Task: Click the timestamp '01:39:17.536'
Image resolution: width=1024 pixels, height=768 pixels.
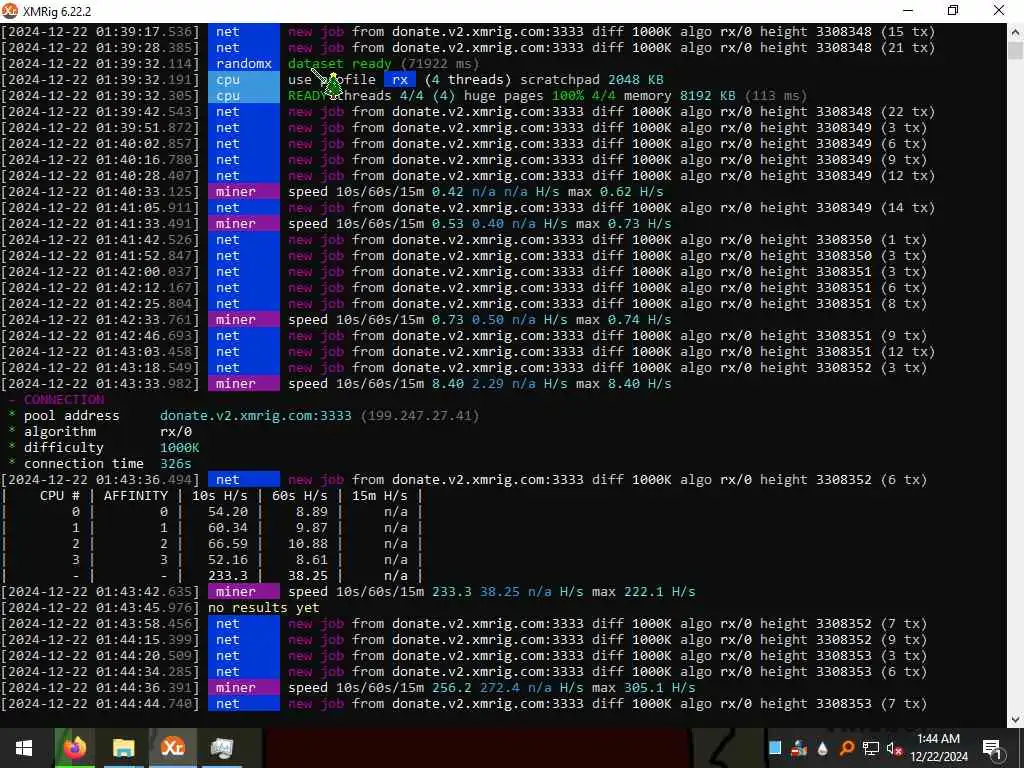Action: pyautogui.click(x=144, y=31)
